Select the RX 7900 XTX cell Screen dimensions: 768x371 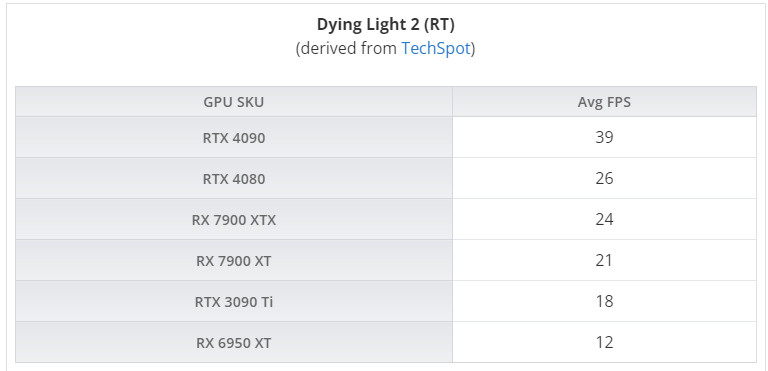[234, 220]
